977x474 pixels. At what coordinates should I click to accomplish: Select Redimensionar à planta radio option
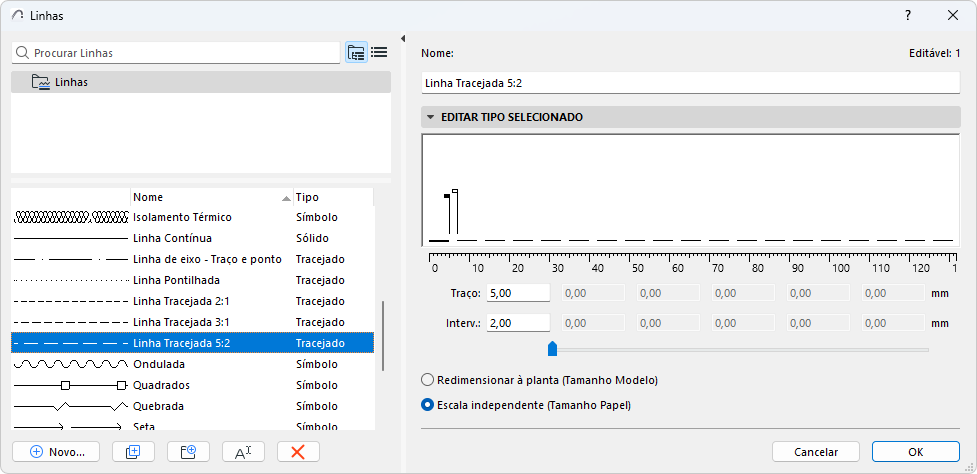pyautogui.click(x=427, y=379)
